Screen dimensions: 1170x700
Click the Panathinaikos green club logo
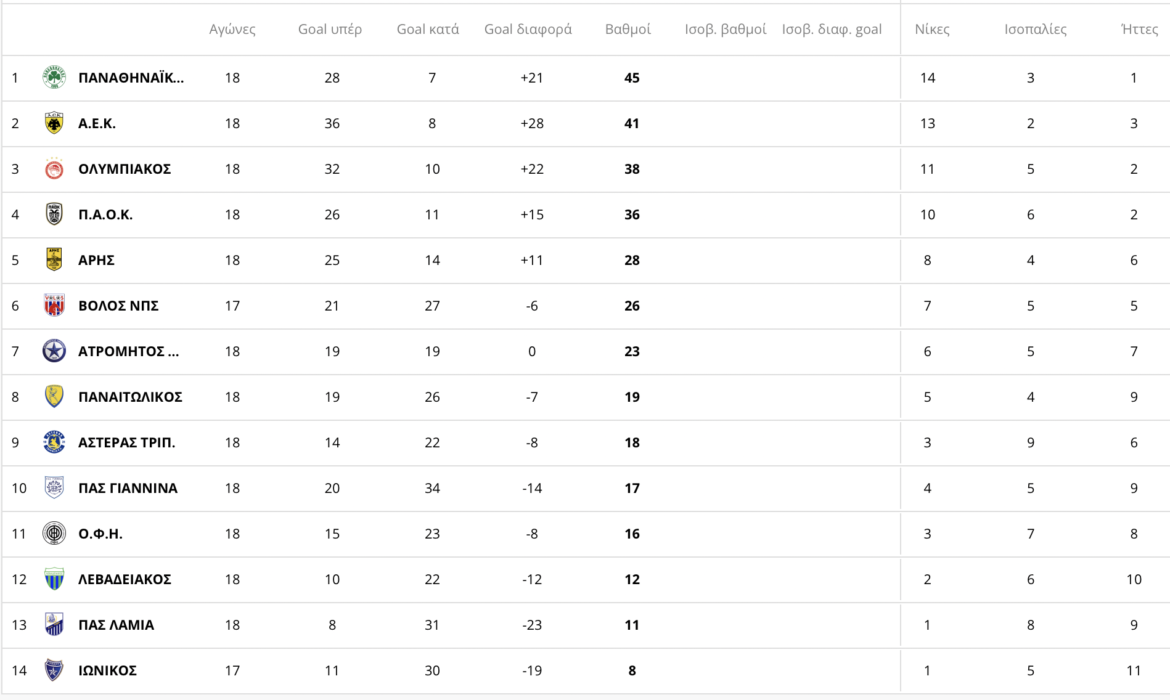[54, 78]
